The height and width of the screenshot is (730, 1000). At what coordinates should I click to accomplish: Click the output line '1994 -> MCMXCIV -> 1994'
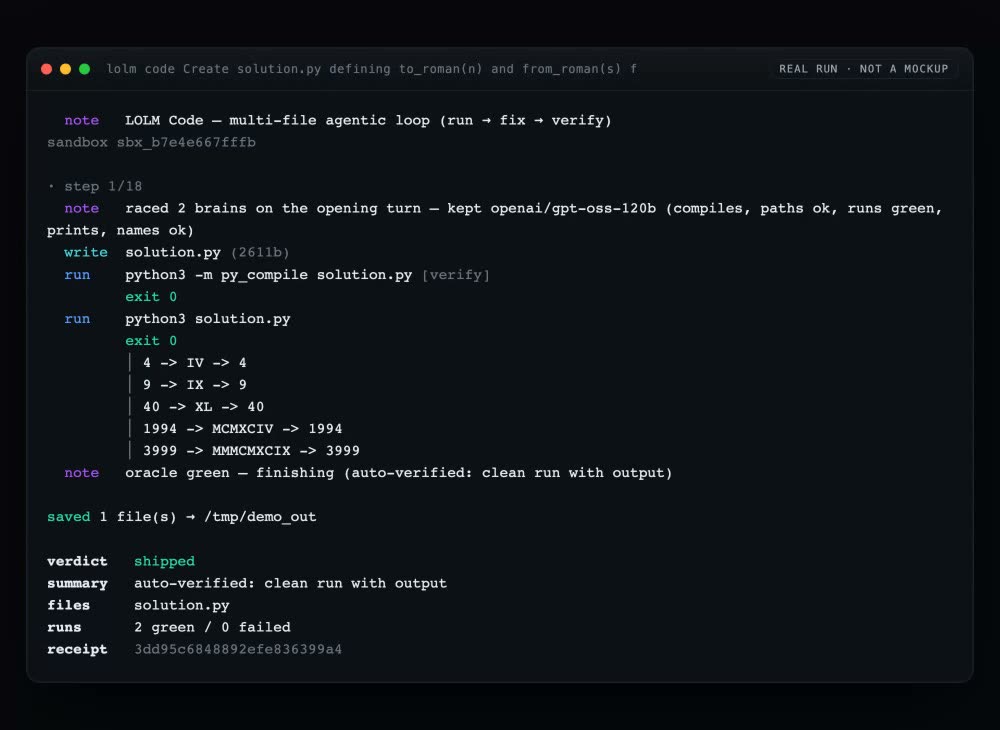242,429
